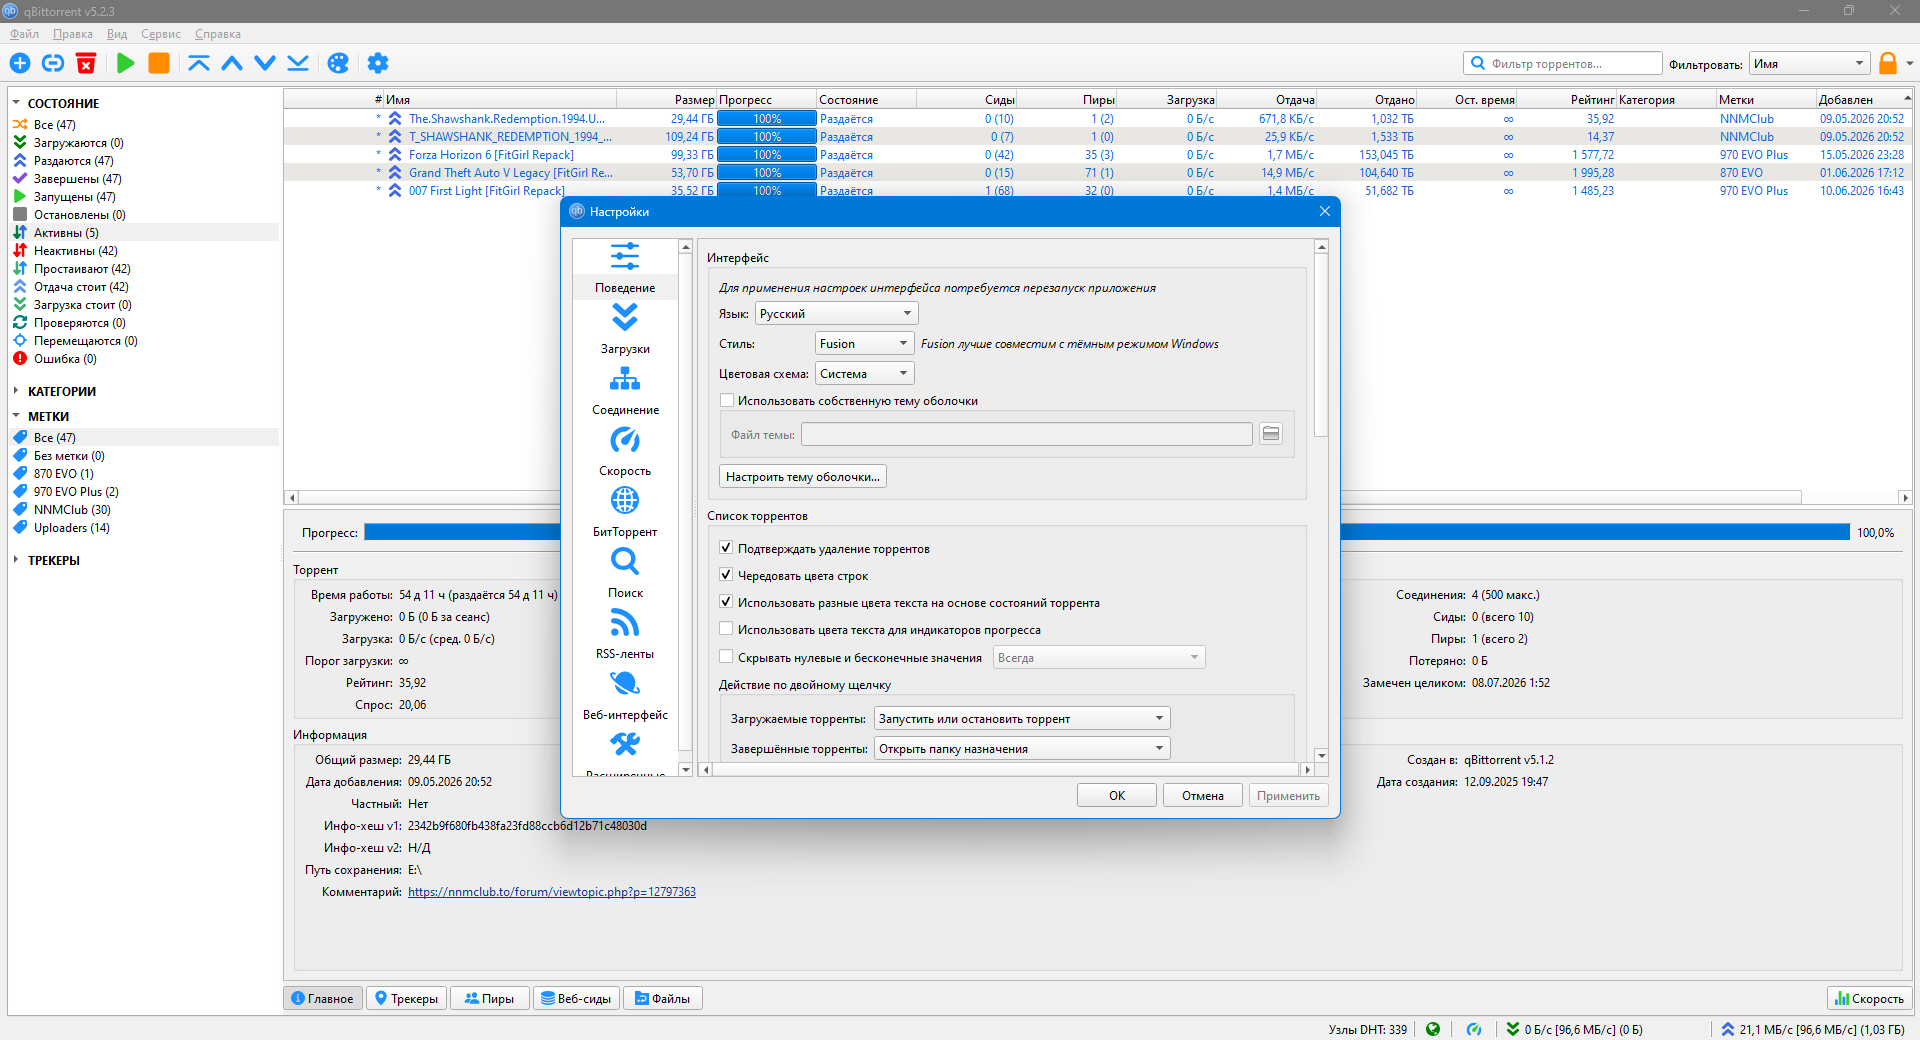Image resolution: width=1920 pixels, height=1040 pixels.
Task: Click OK in the settings dialog
Action: [x=1117, y=796]
